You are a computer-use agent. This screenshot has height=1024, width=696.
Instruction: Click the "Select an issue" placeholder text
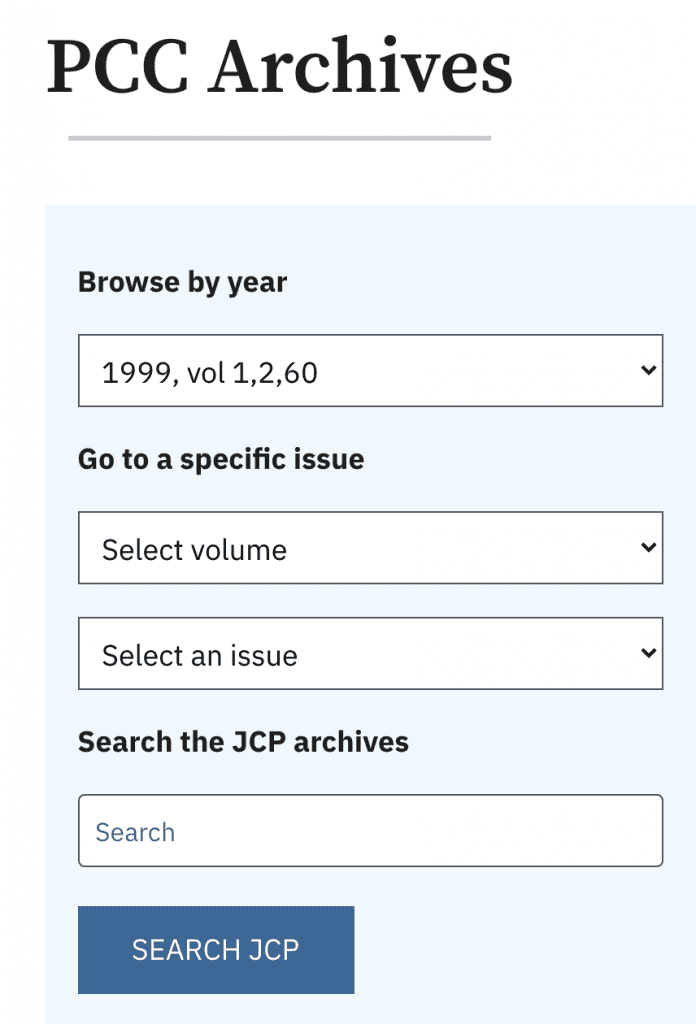[x=200, y=656]
